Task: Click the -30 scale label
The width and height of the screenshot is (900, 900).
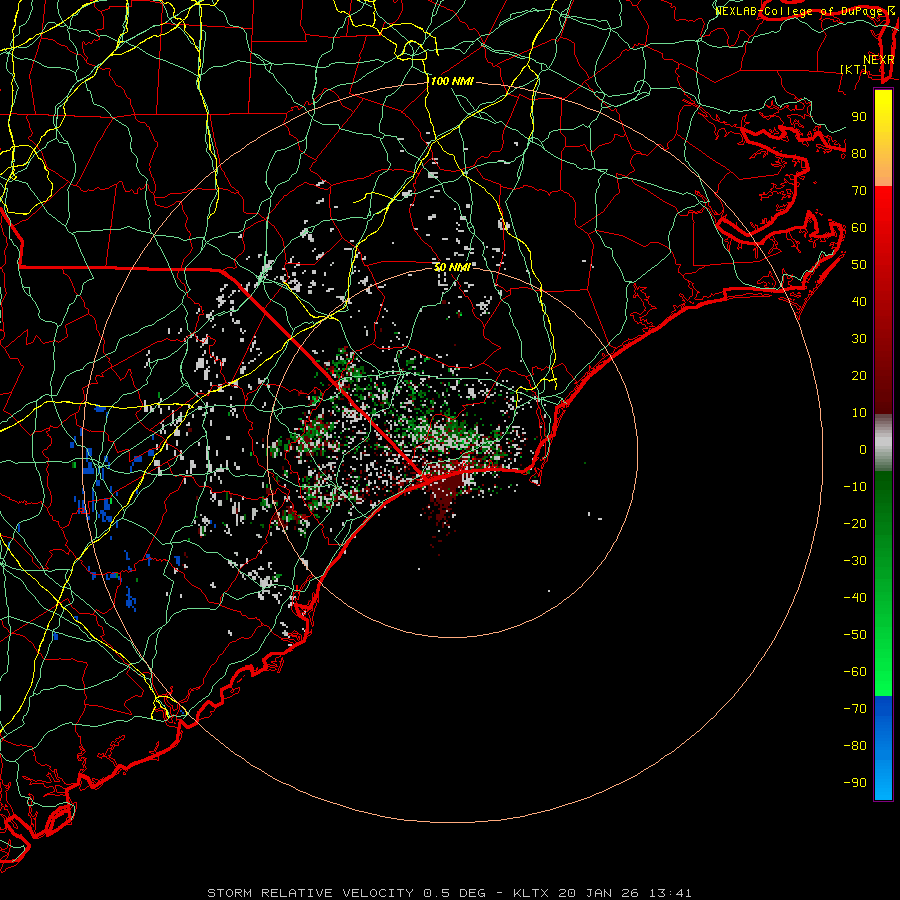Action: (855, 561)
